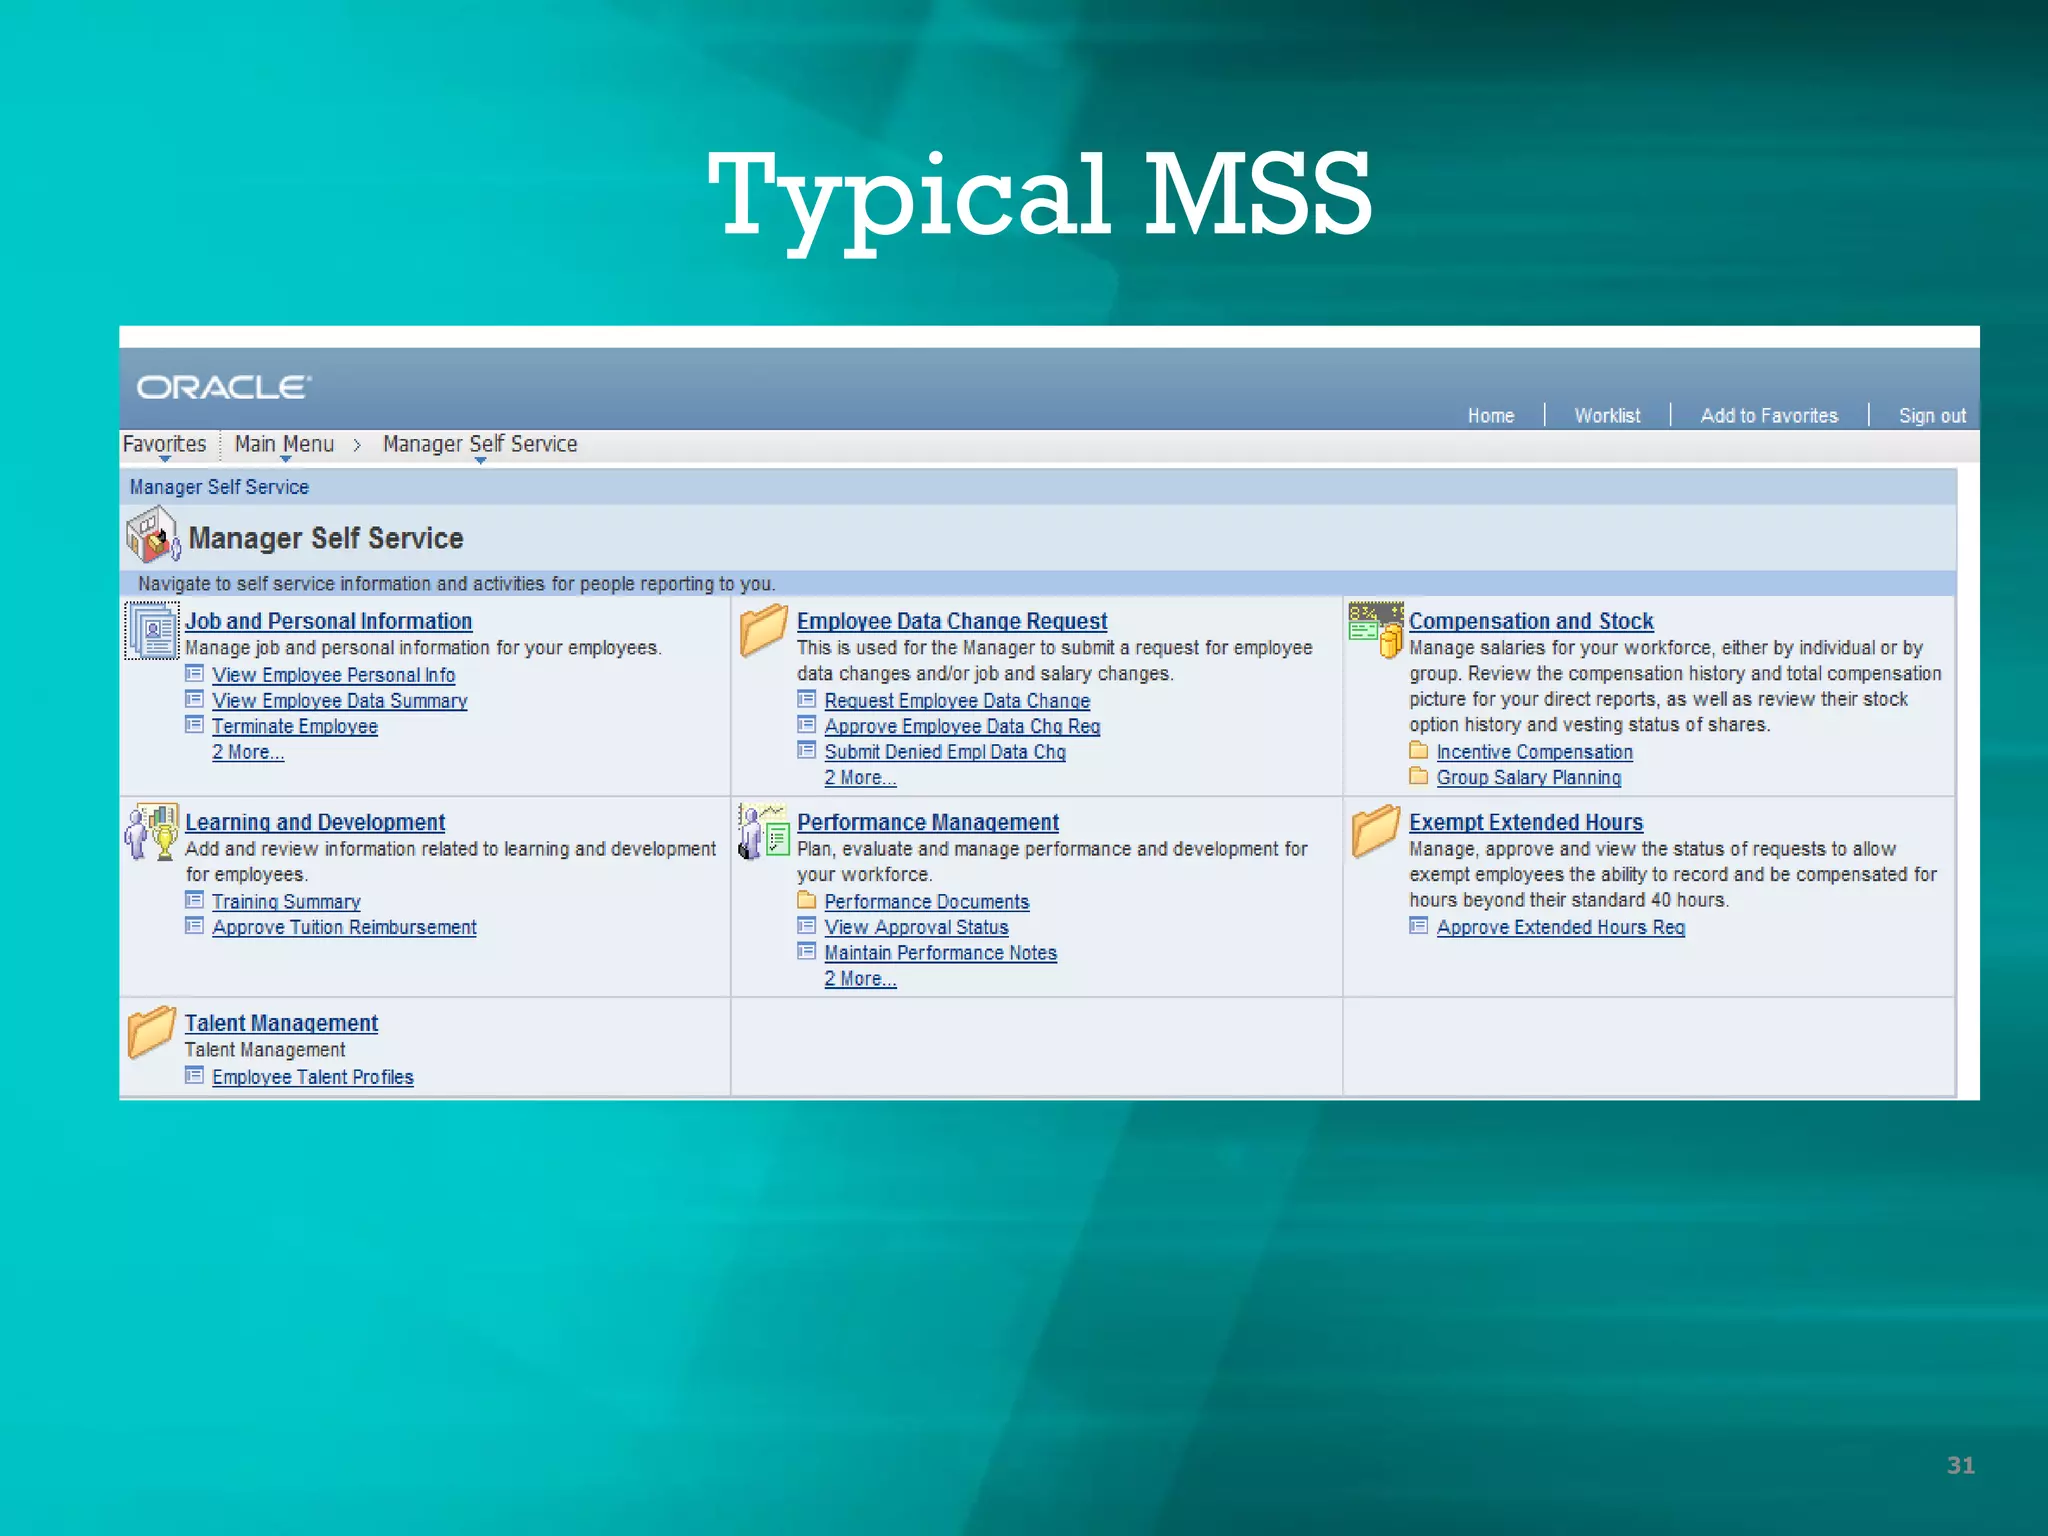Click the page icon beside View Employee Data Summary

pos(195,699)
